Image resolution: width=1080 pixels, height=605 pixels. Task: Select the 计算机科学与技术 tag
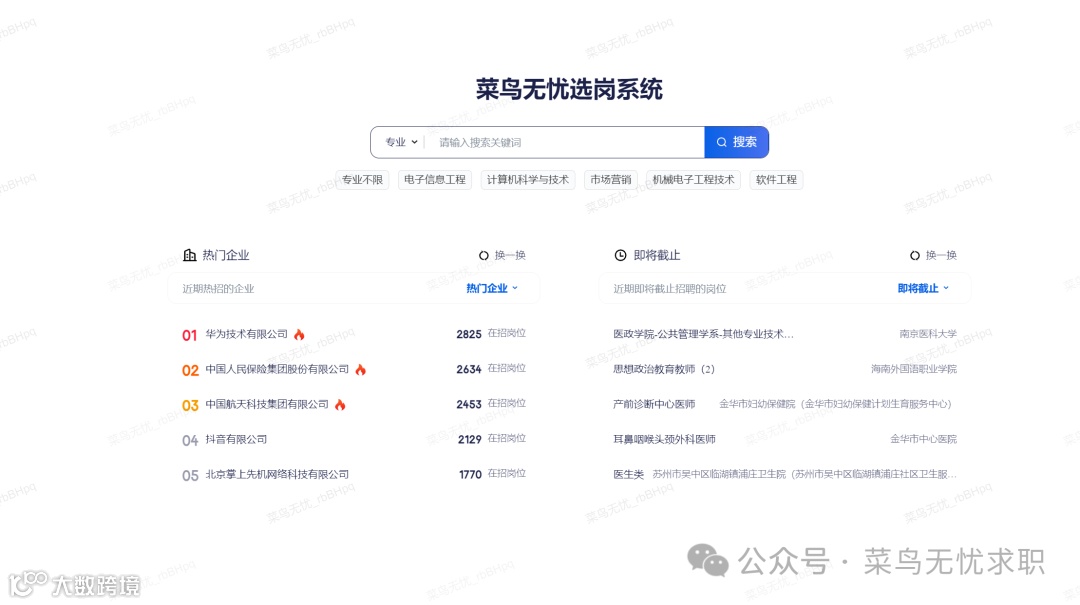[x=528, y=179]
